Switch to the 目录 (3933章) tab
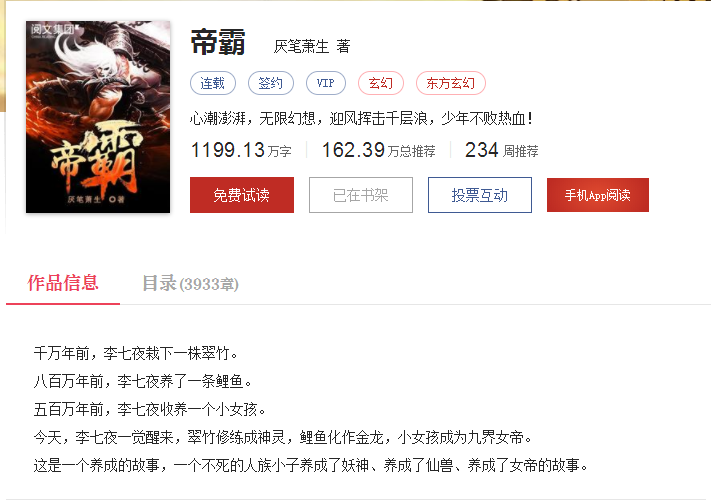The image size is (711, 500). point(190,284)
